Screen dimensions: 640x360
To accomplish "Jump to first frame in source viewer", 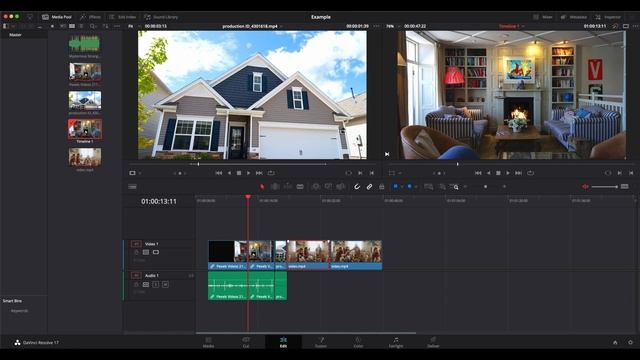I will tap(219, 173).
